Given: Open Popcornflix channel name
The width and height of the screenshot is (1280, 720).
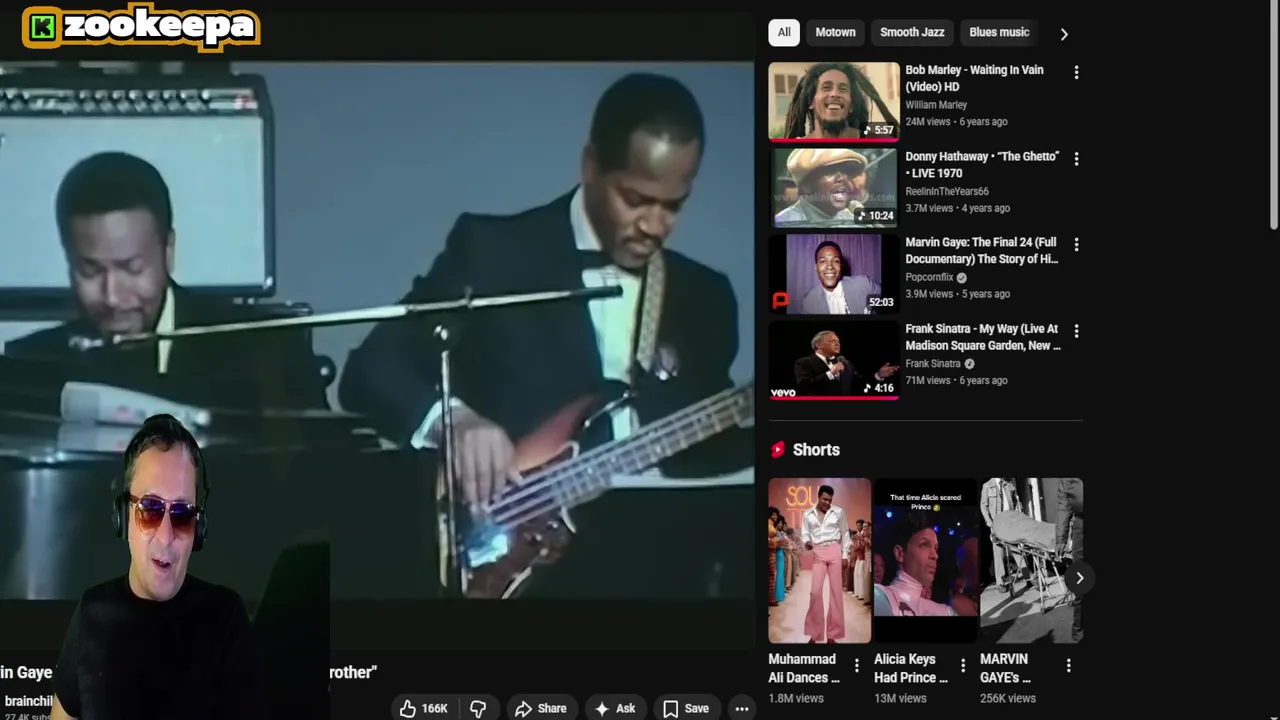Looking at the screenshot, I should click(x=929, y=277).
